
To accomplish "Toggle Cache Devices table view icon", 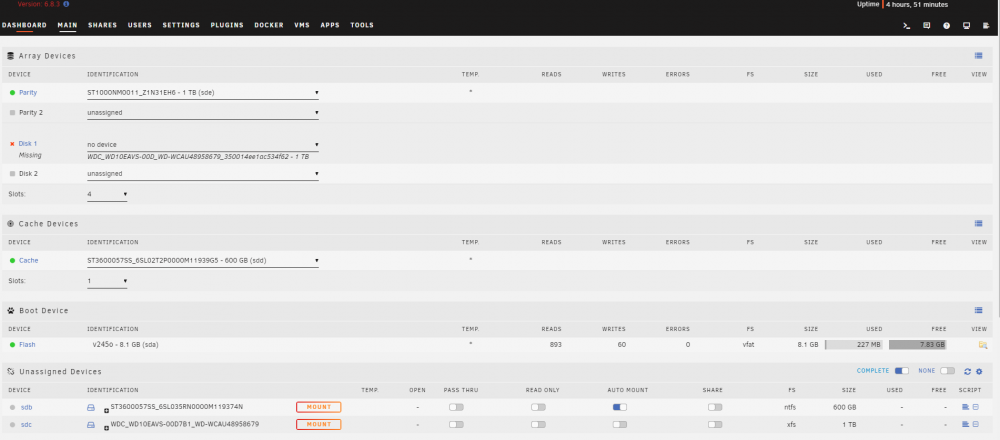I will click(978, 223).
